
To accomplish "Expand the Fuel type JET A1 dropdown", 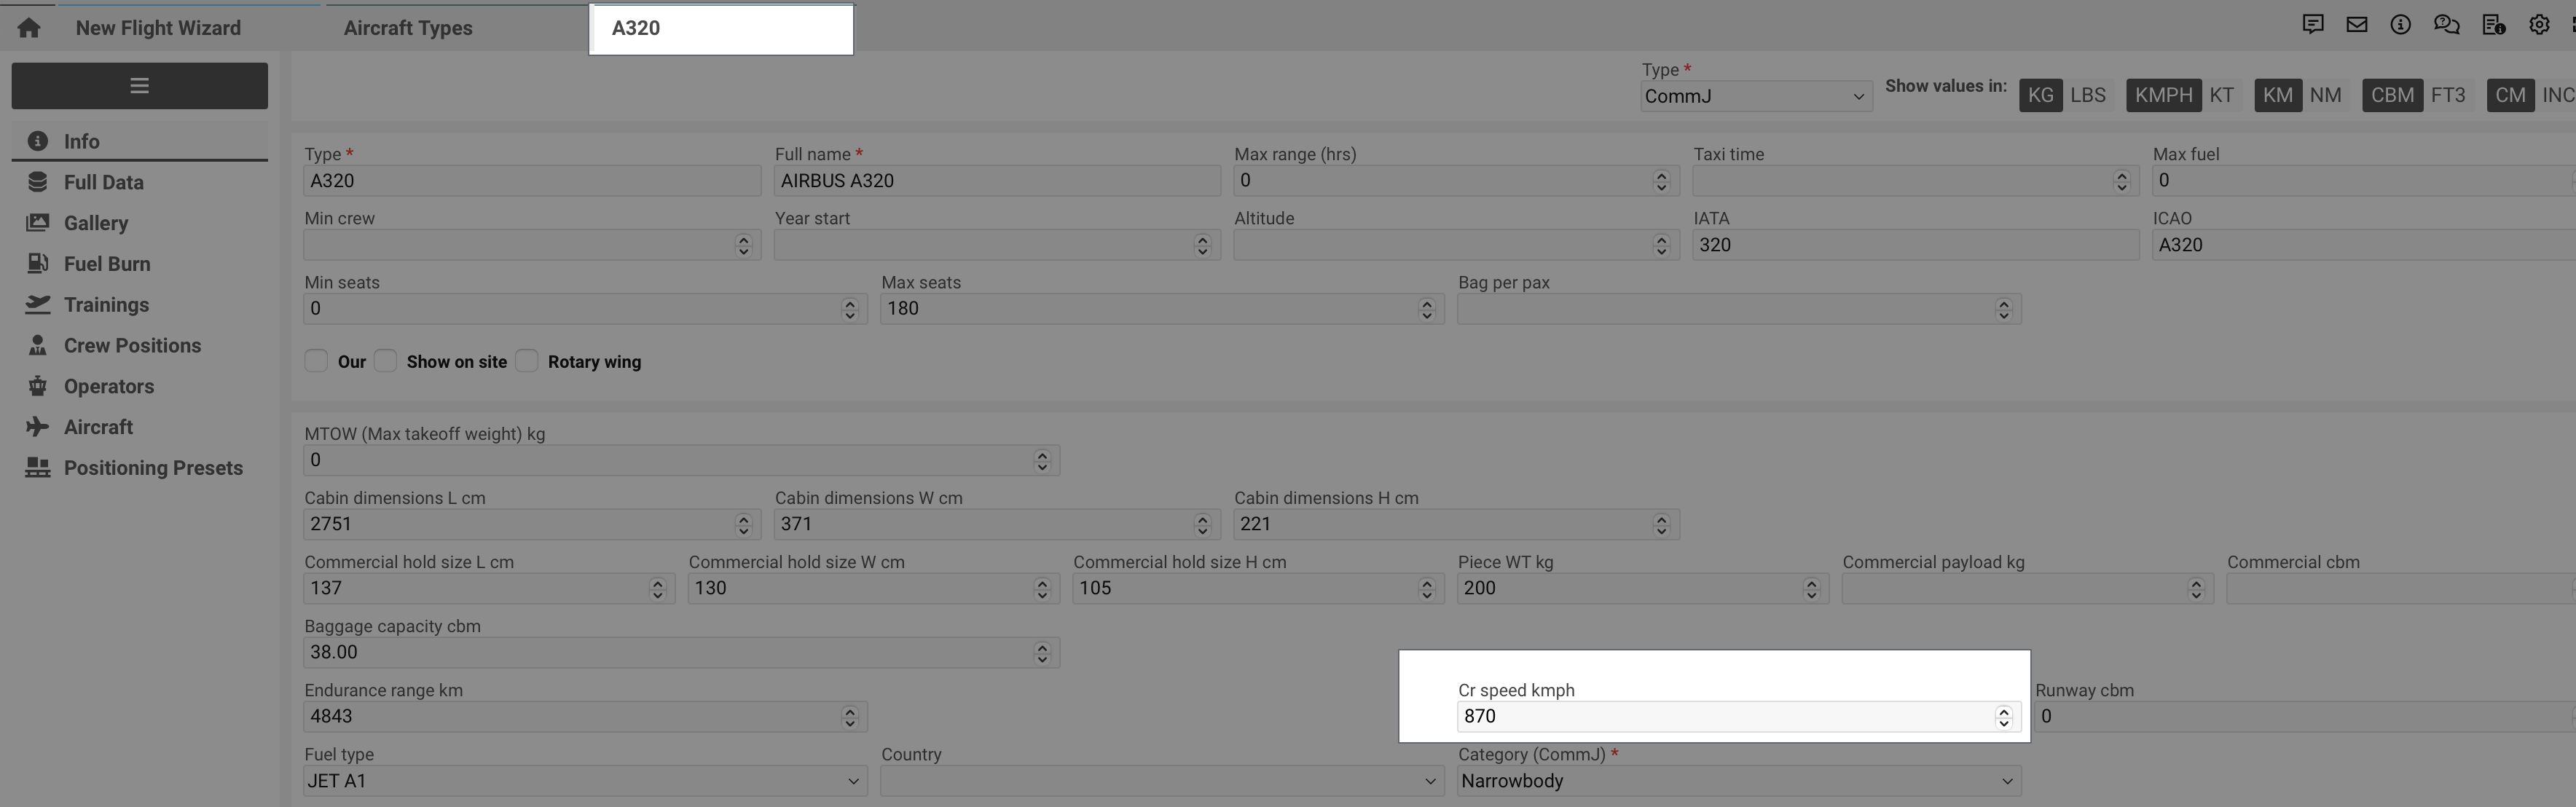I will (584, 781).
